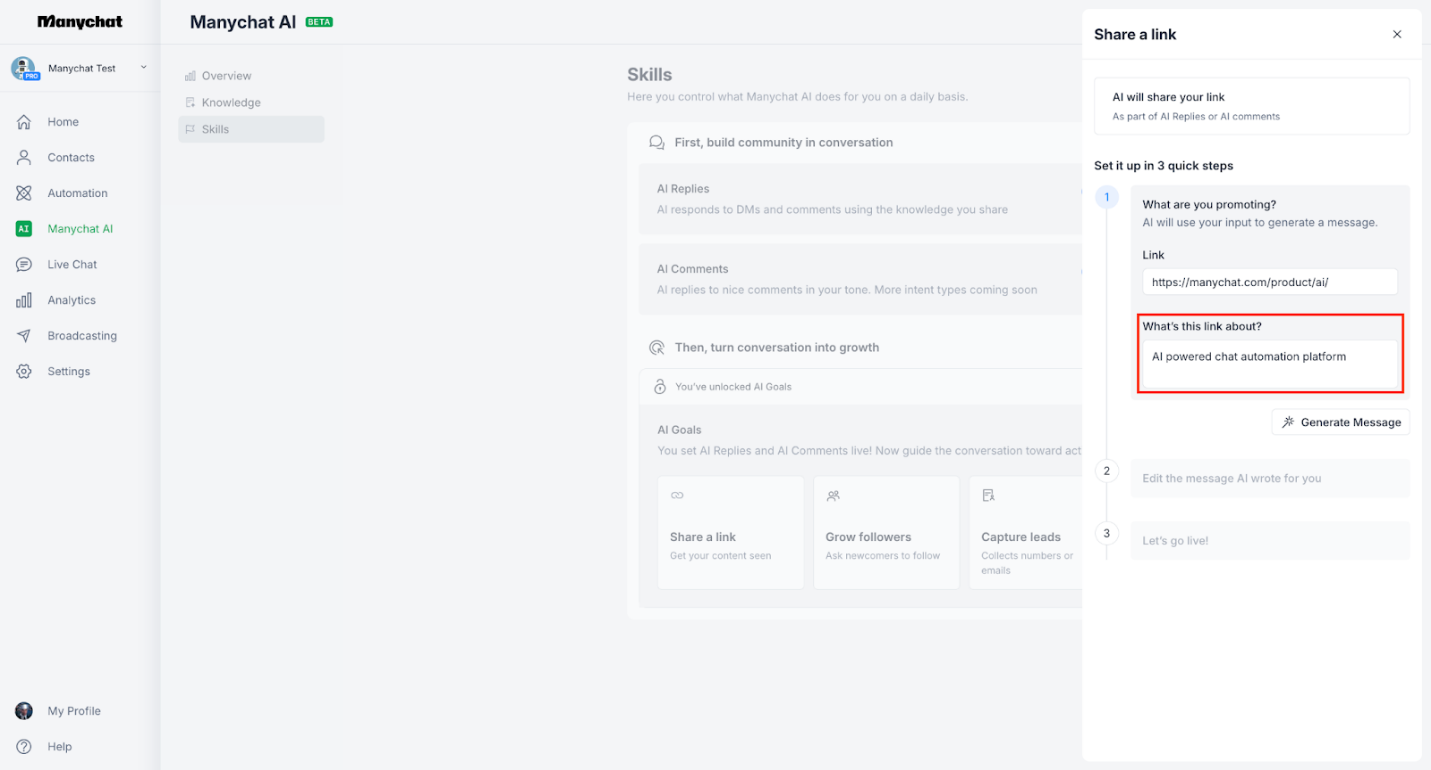Click the chain link icon on Share a link card
Image resolution: width=1431 pixels, height=770 pixels.
[677, 494]
